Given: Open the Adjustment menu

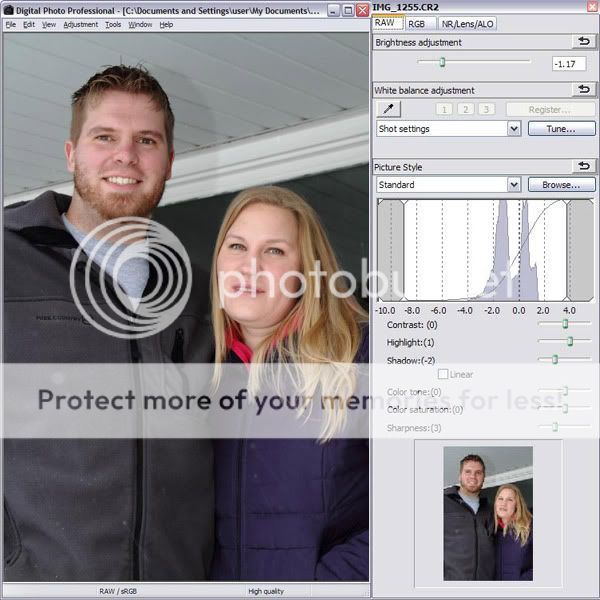Looking at the screenshot, I should (80, 24).
